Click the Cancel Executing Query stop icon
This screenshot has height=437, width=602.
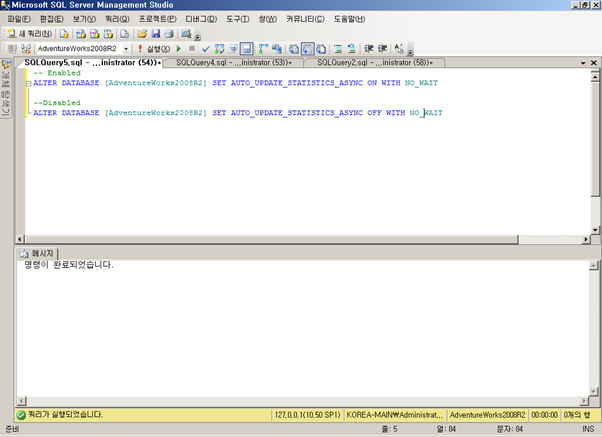pos(192,48)
